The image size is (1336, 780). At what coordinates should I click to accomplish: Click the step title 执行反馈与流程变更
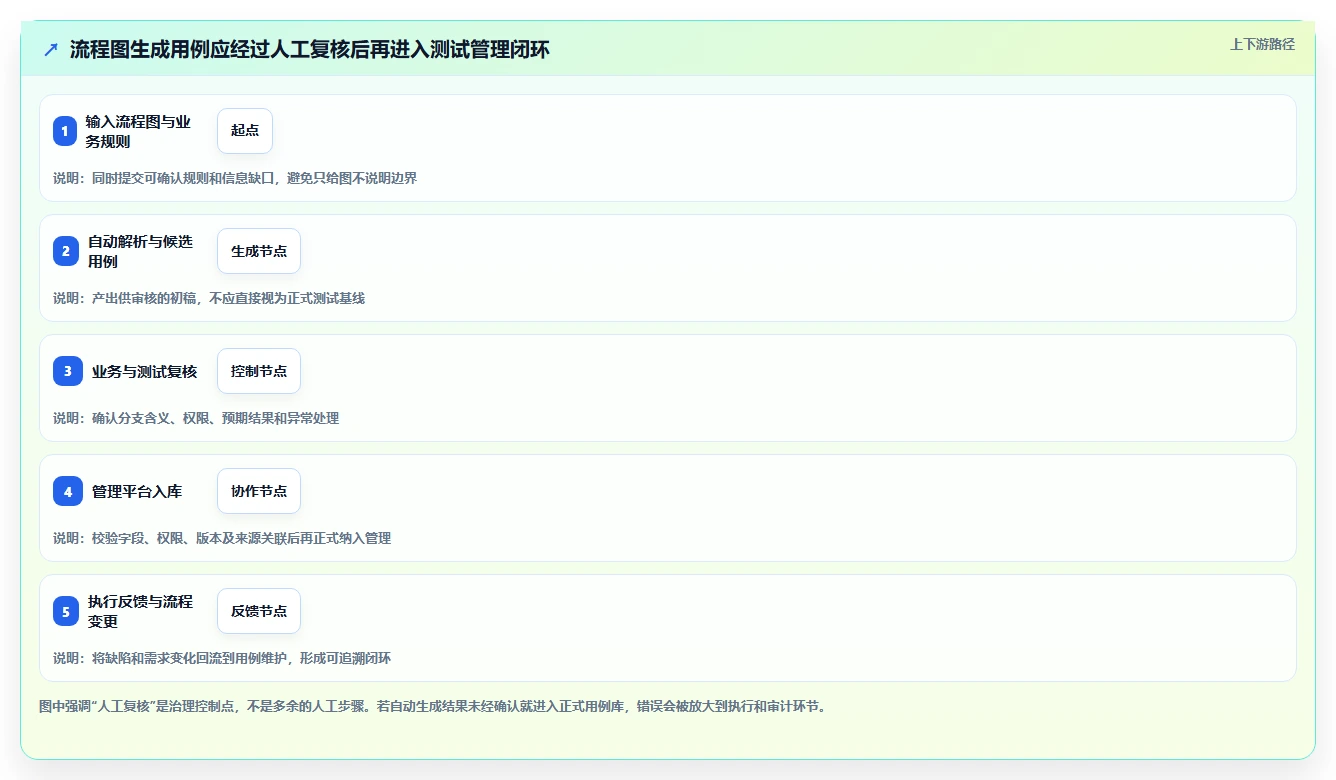pos(140,611)
